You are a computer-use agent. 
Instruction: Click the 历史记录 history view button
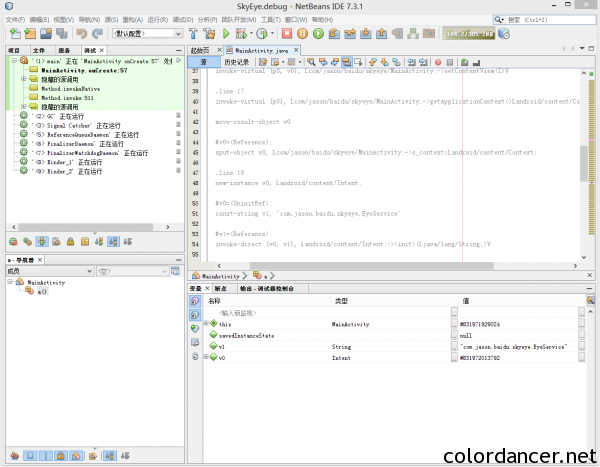point(236,62)
